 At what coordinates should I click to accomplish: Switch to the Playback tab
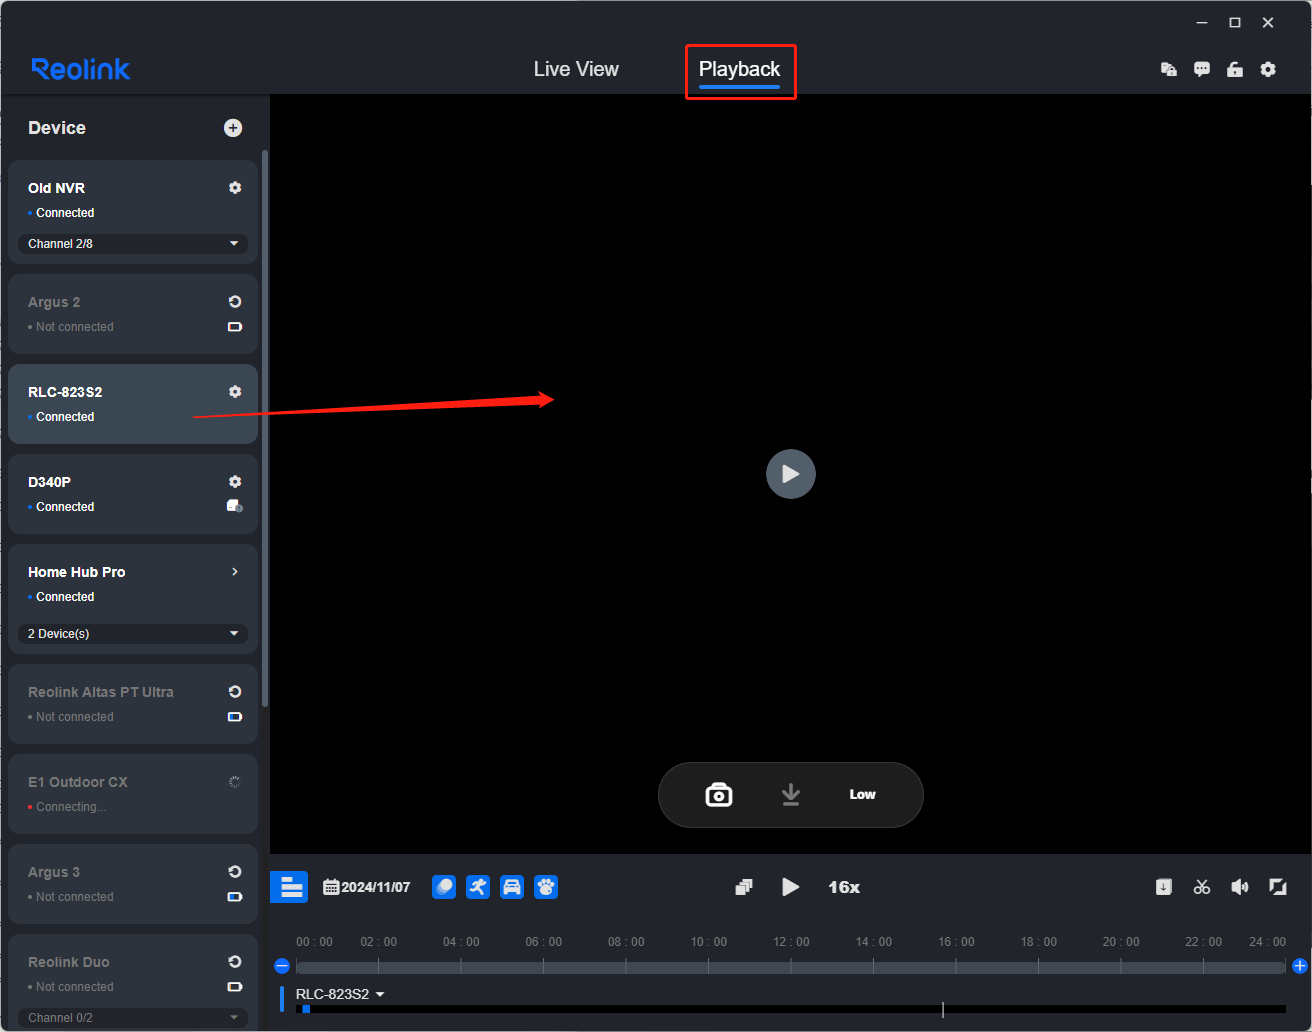coord(739,69)
